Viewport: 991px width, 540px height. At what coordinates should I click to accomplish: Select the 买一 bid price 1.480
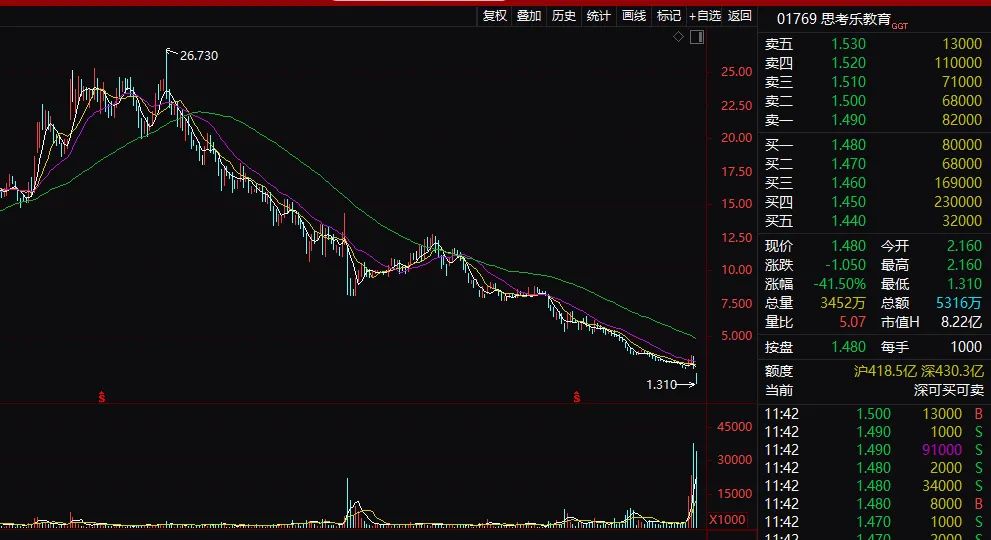click(848, 145)
